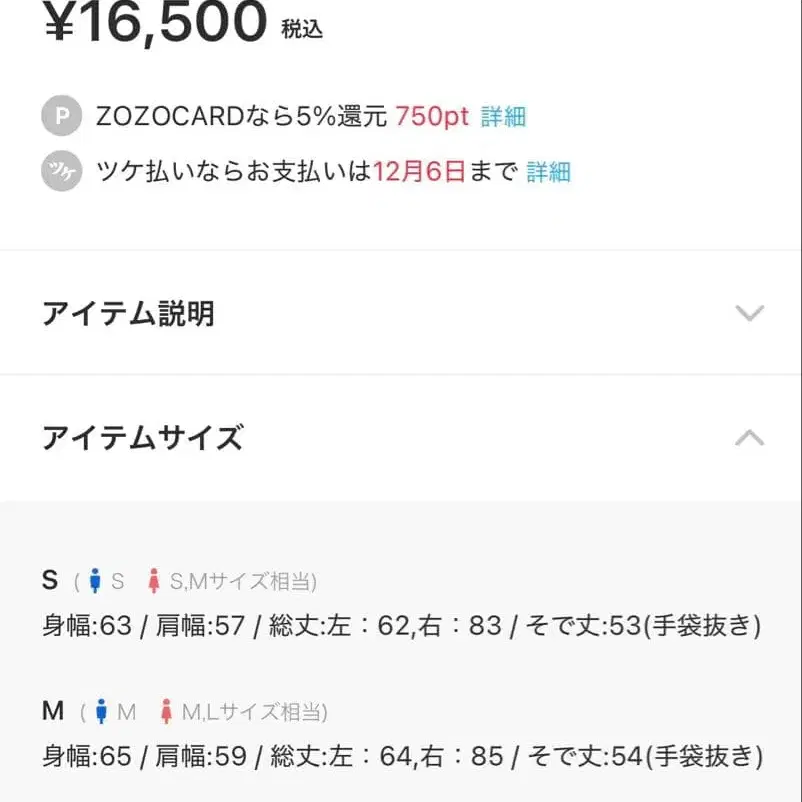802x802 pixels.
Task: Click the red 12月6日 due date
Action: (x=419, y=172)
